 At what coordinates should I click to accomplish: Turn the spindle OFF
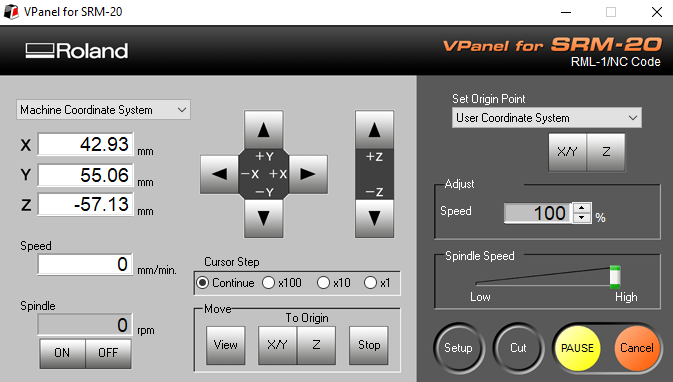(x=108, y=353)
